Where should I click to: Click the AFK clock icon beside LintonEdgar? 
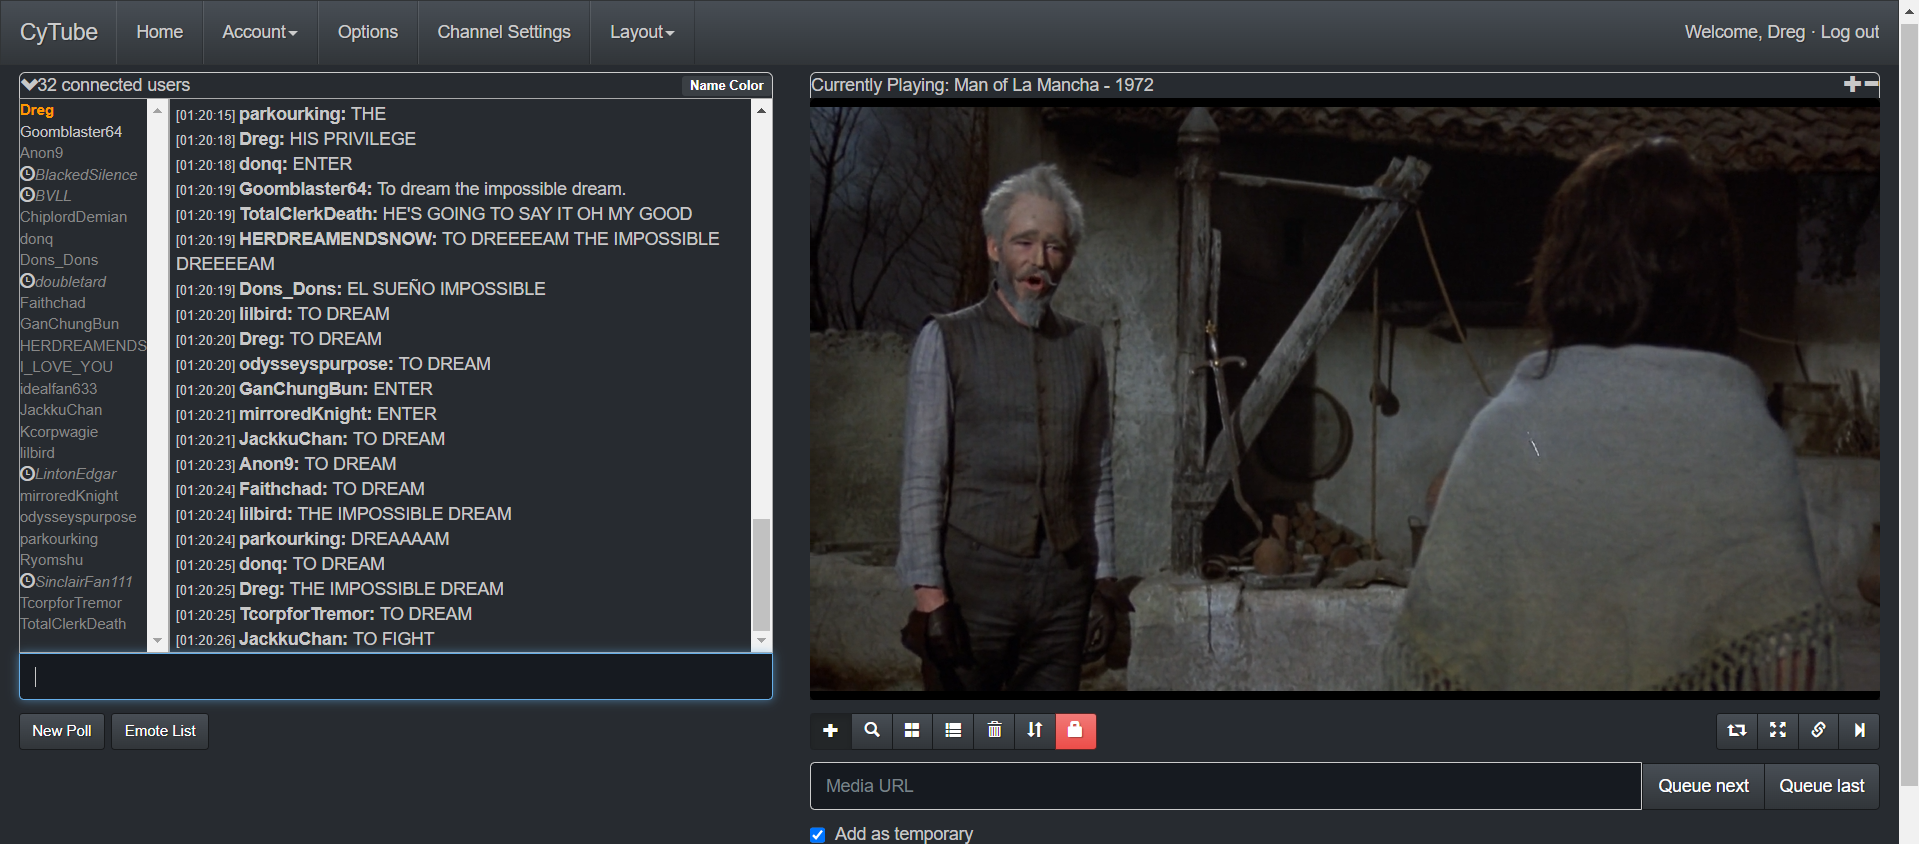28,473
